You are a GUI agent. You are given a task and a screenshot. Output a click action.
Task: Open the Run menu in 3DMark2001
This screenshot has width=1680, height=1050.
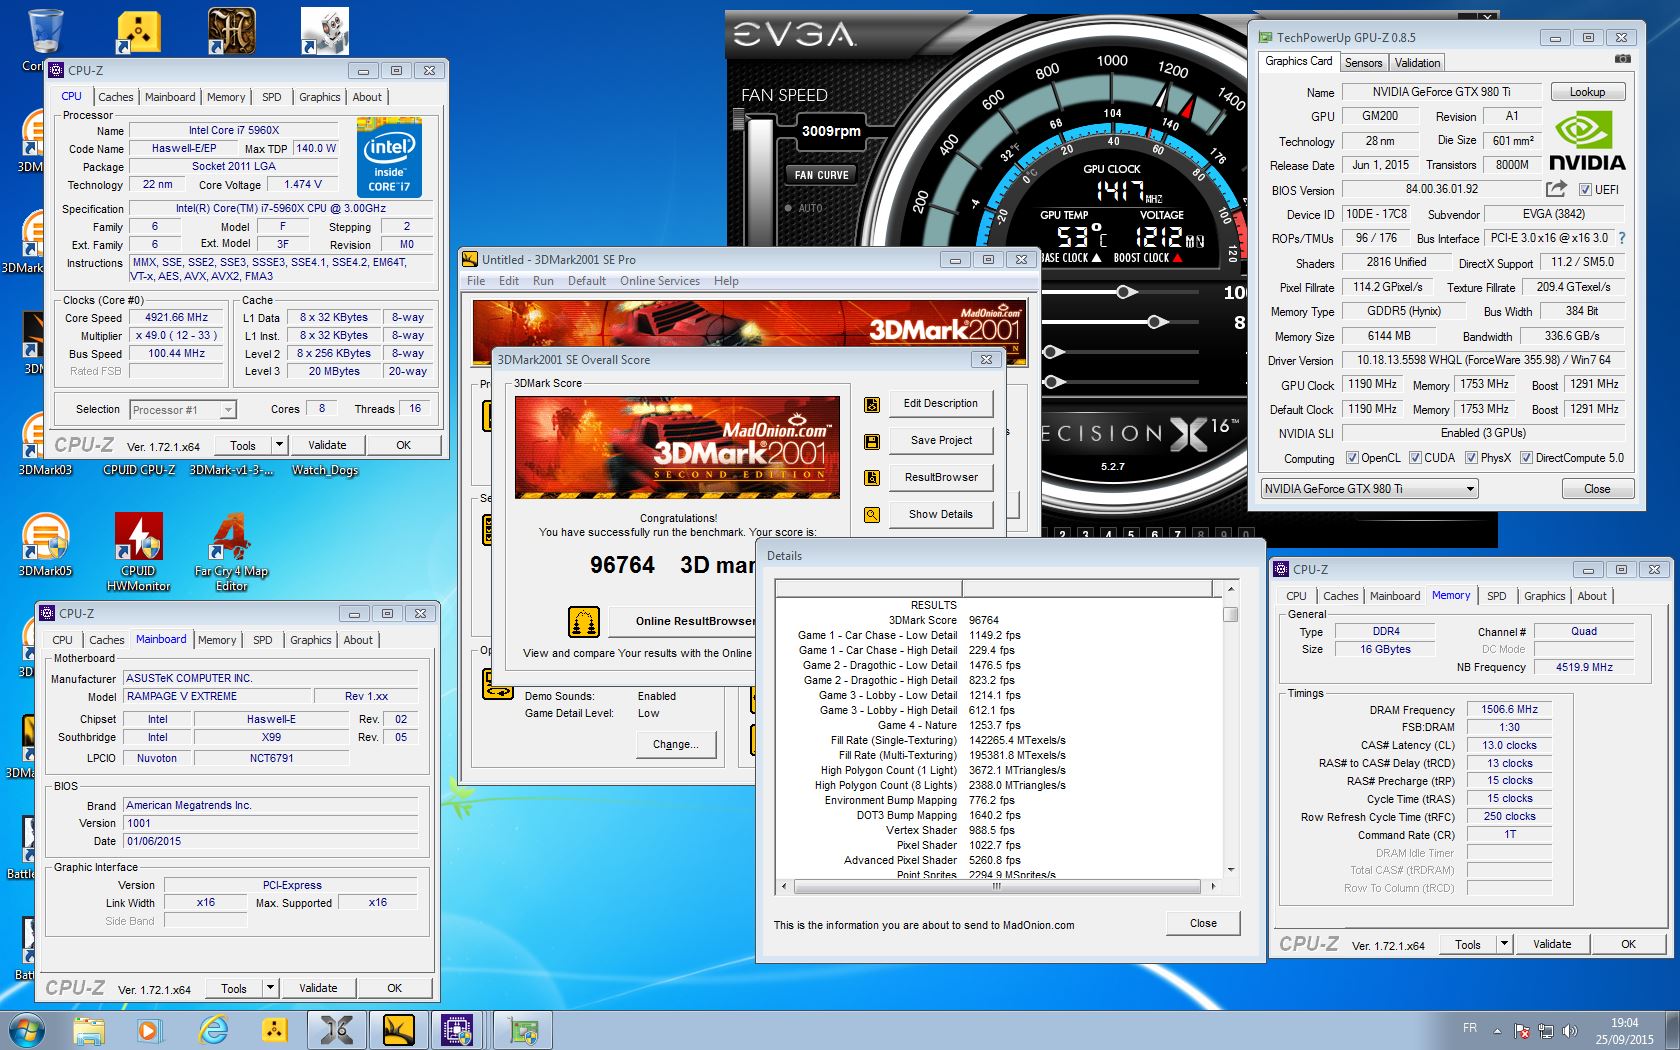pos(543,281)
